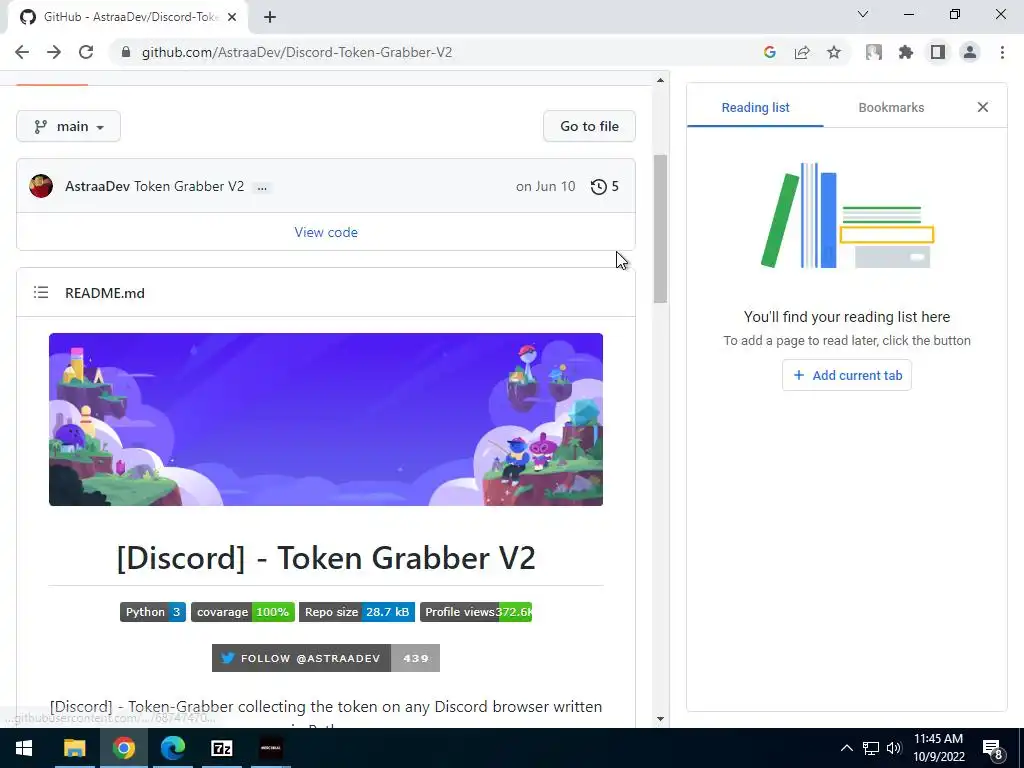Click network status tray icon
The image size is (1024, 768).
pos(871,748)
